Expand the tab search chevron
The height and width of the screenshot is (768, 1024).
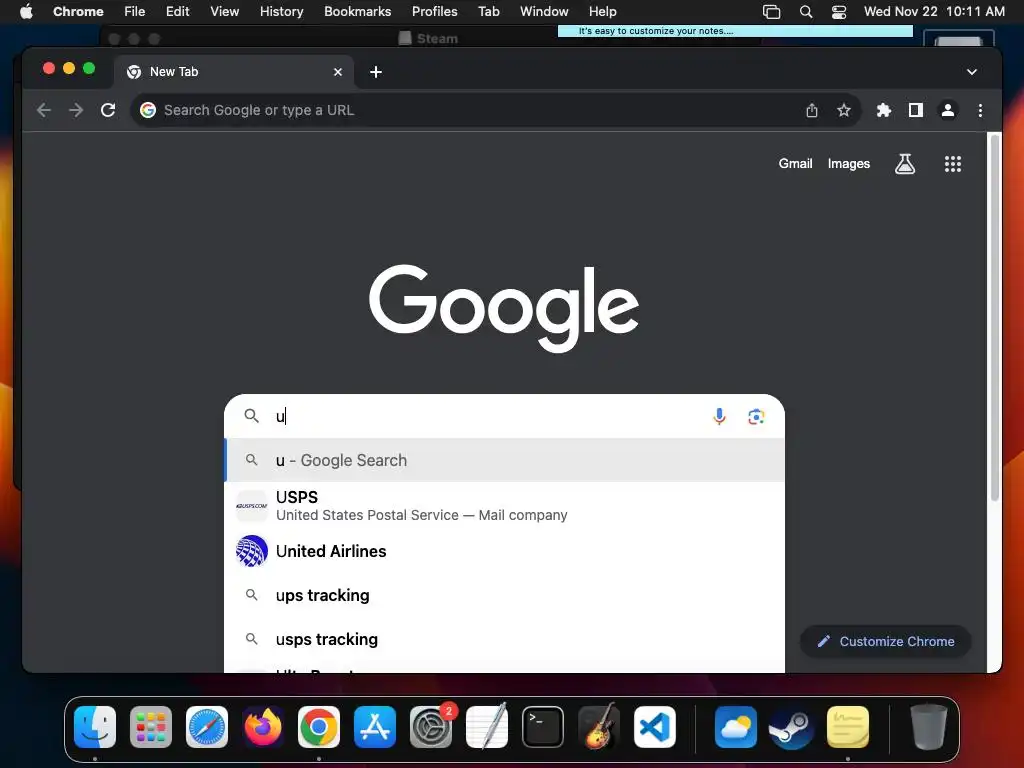click(x=972, y=72)
